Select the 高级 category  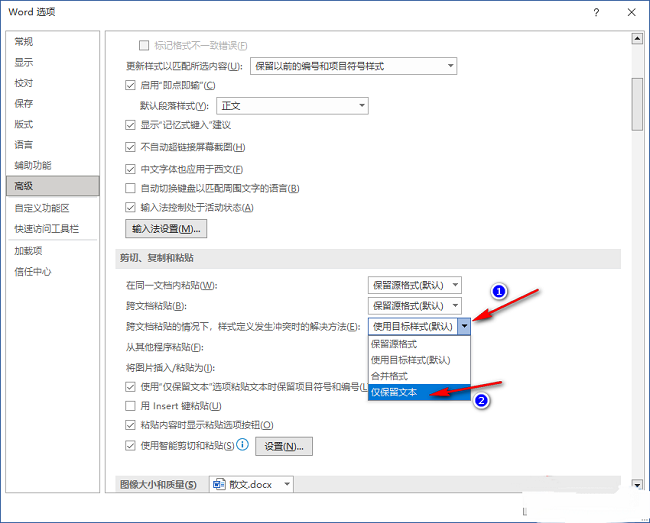tap(53, 186)
